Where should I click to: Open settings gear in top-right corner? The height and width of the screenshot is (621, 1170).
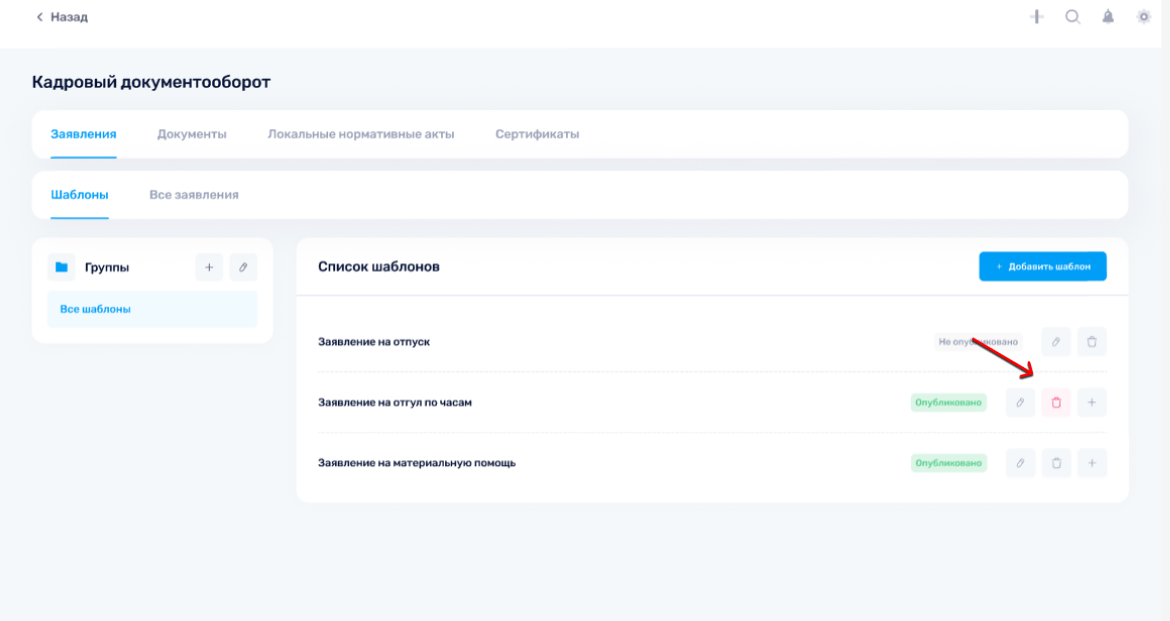point(1144,17)
